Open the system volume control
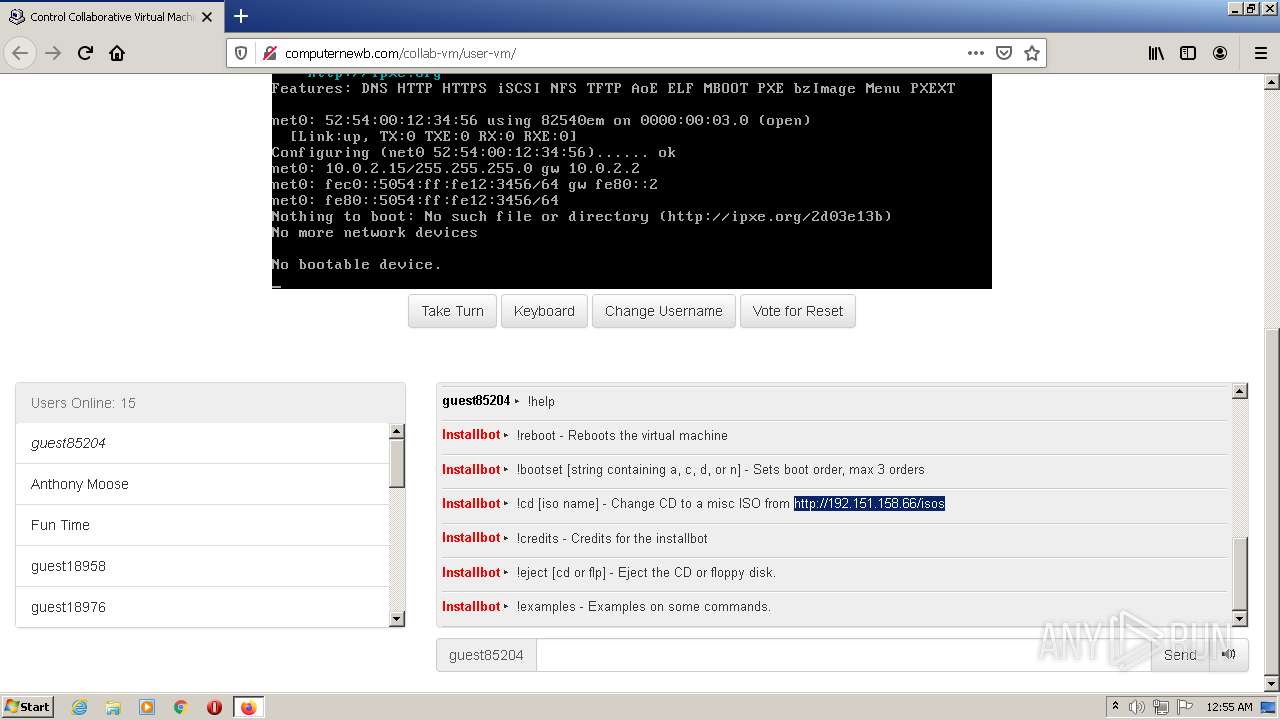This screenshot has width=1280, height=720. 1137,707
